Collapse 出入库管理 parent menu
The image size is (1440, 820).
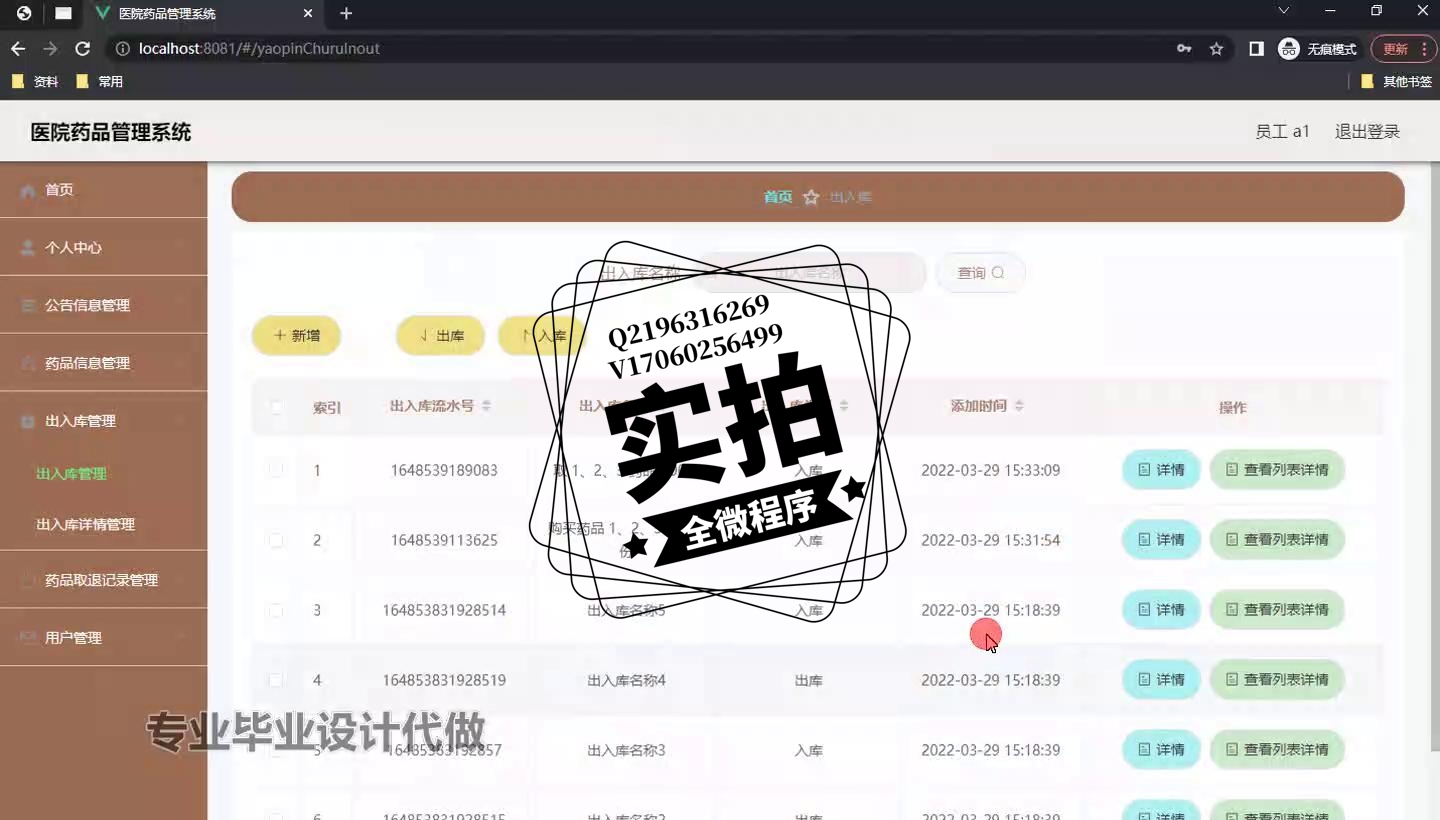(104, 422)
